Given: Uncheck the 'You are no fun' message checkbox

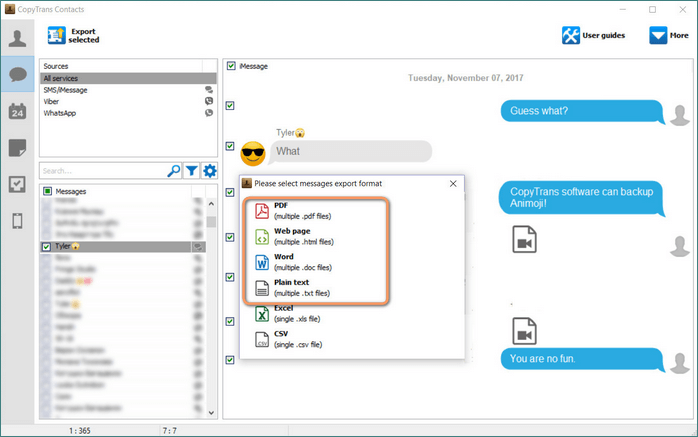Looking at the screenshot, I should pos(230,360).
